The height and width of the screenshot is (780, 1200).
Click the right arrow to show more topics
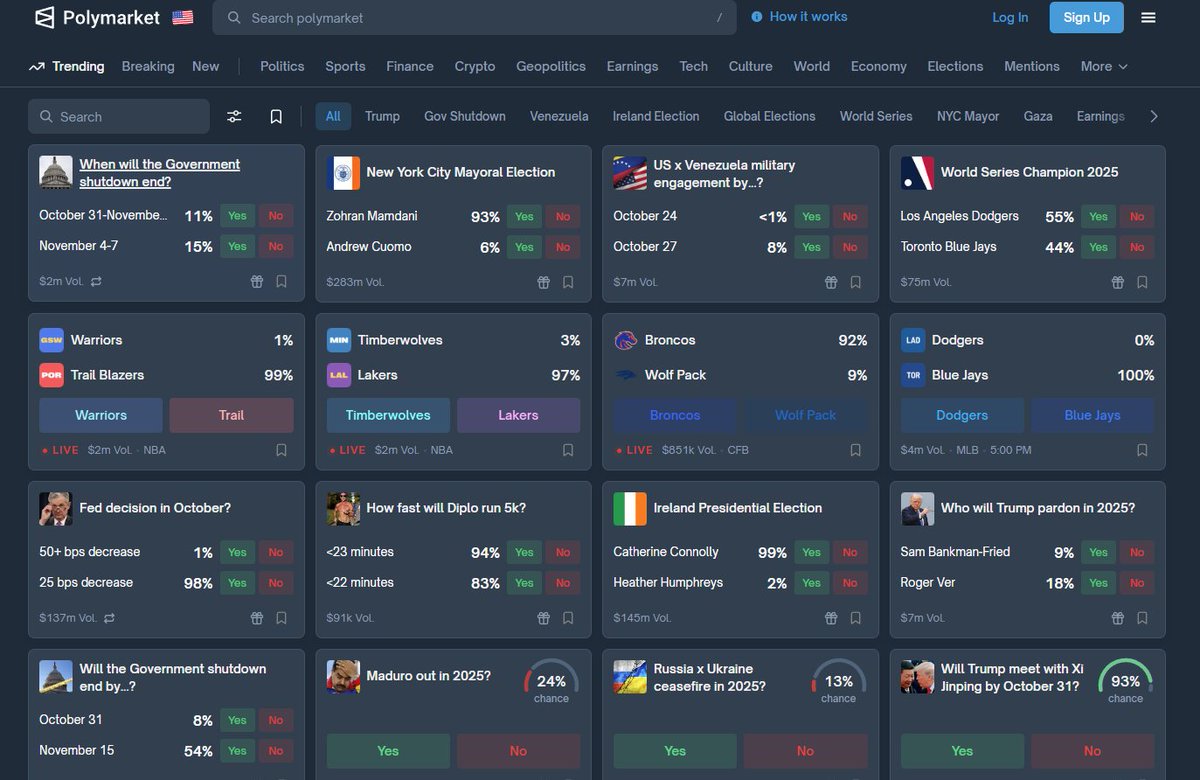tap(1154, 116)
